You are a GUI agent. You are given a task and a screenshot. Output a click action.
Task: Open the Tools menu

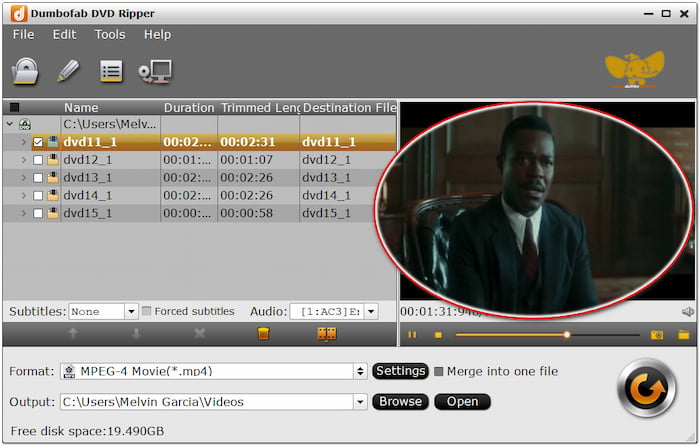coord(110,34)
